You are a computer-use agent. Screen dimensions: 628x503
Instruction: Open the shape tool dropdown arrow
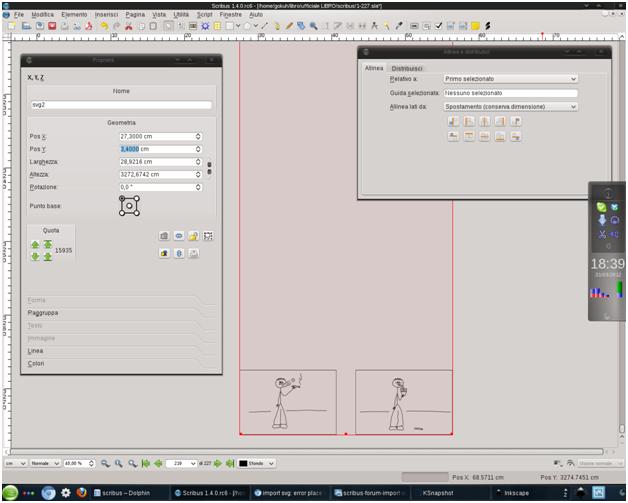click(x=238, y=26)
